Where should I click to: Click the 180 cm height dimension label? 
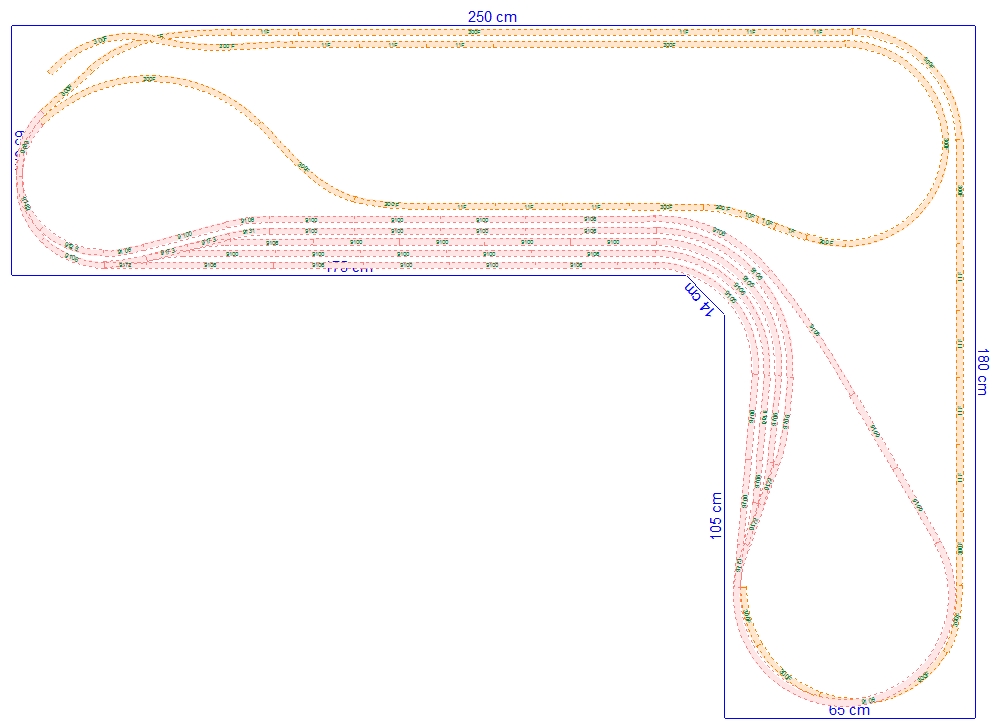tap(982, 372)
